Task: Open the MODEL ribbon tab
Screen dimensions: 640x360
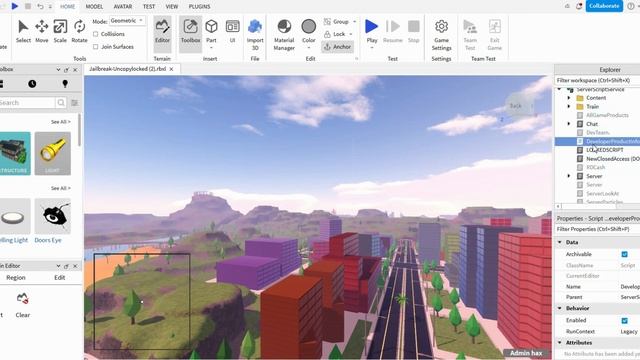Action: pos(94,7)
